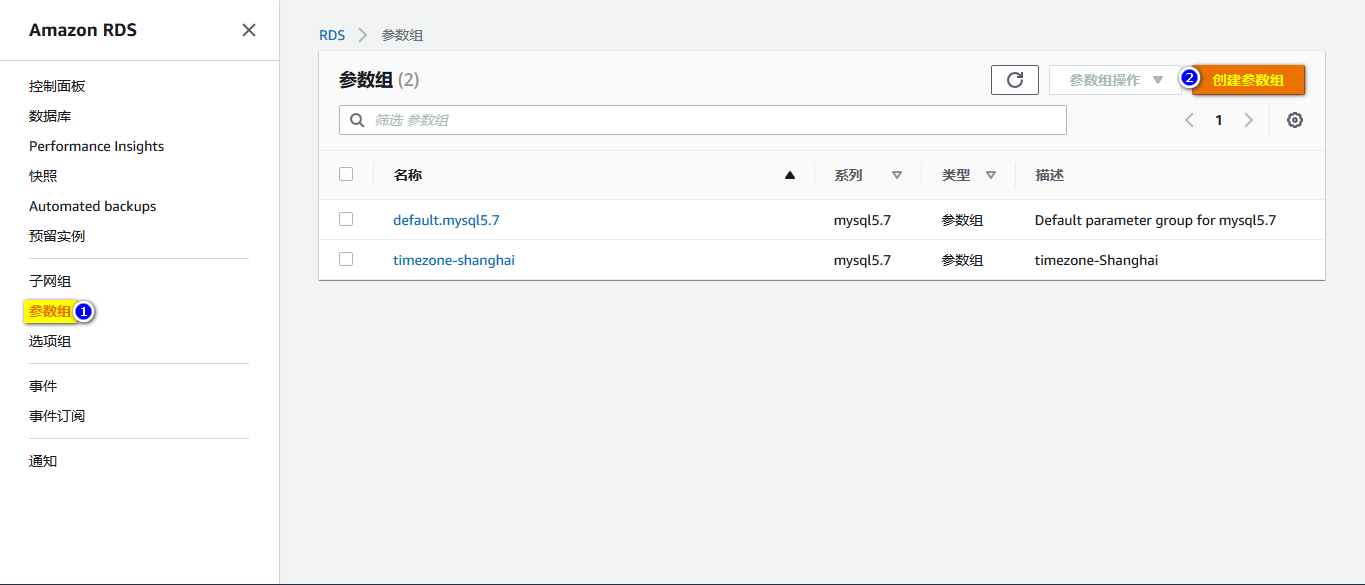Viewport: 1365px width, 585px height.
Task: Click 'Default parameter group for mysql5.7' description
Action: [x=1155, y=220]
